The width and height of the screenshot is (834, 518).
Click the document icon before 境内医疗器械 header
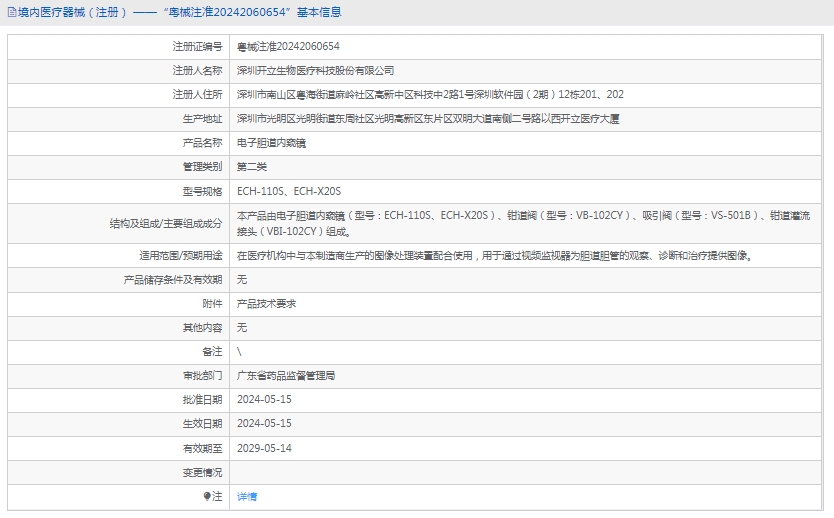tap(10, 13)
